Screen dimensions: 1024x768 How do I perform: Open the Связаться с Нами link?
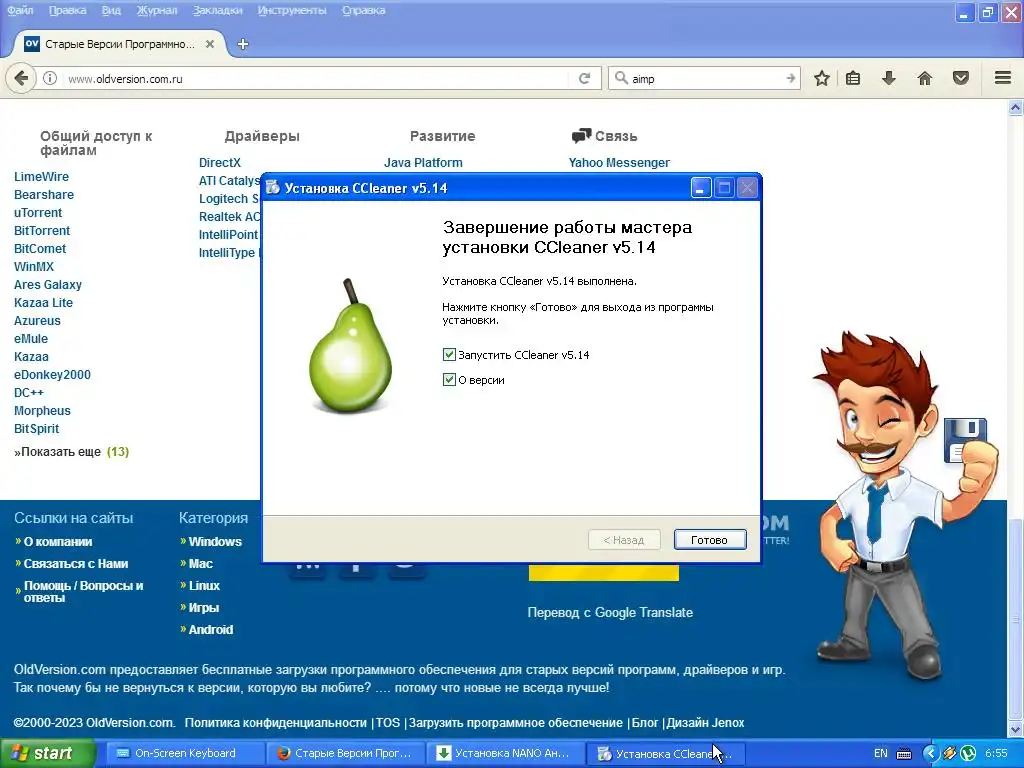pyautogui.click(x=76, y=564)
